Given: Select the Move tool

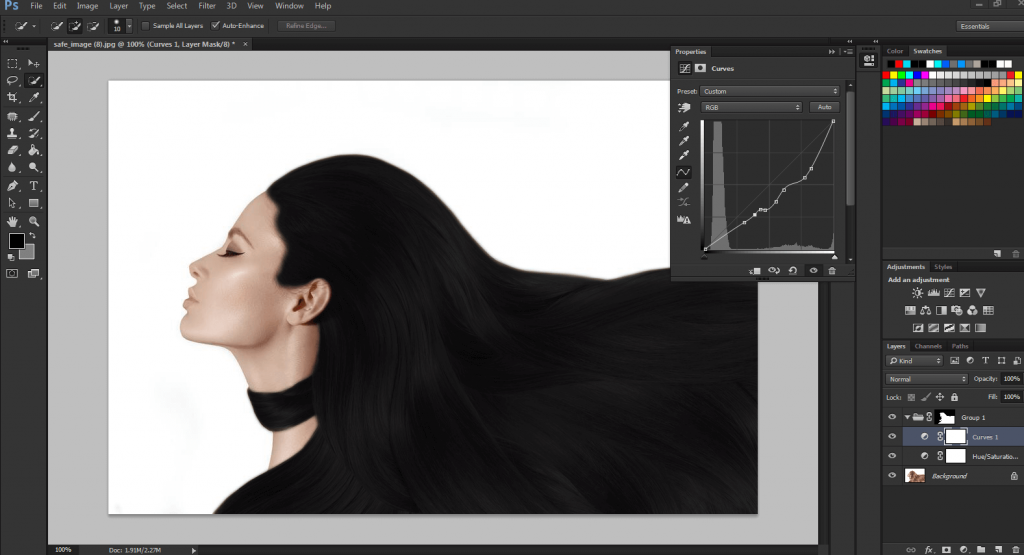Looking at the screenshot, I should pyautogui.click(x=34, y=63).
